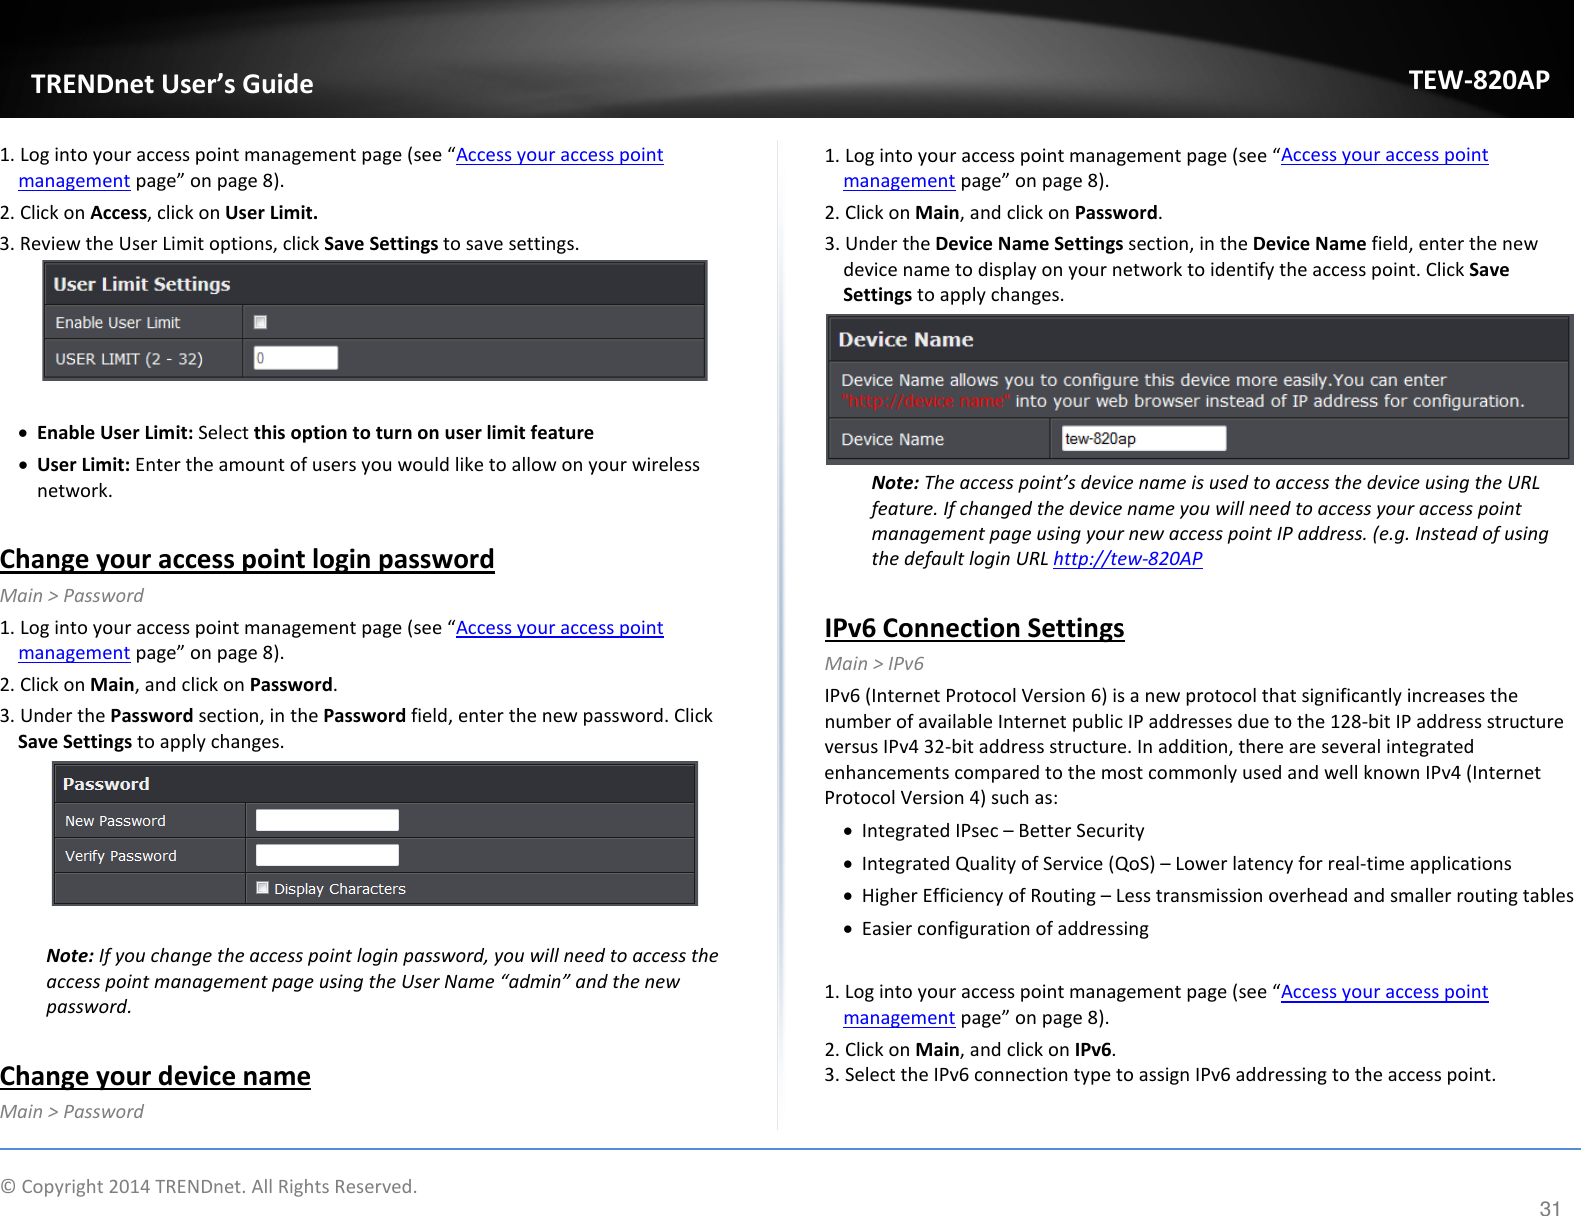Click 'TRENDnet User's Guide' header title
1581x1216 pixels.
[172, 84]
